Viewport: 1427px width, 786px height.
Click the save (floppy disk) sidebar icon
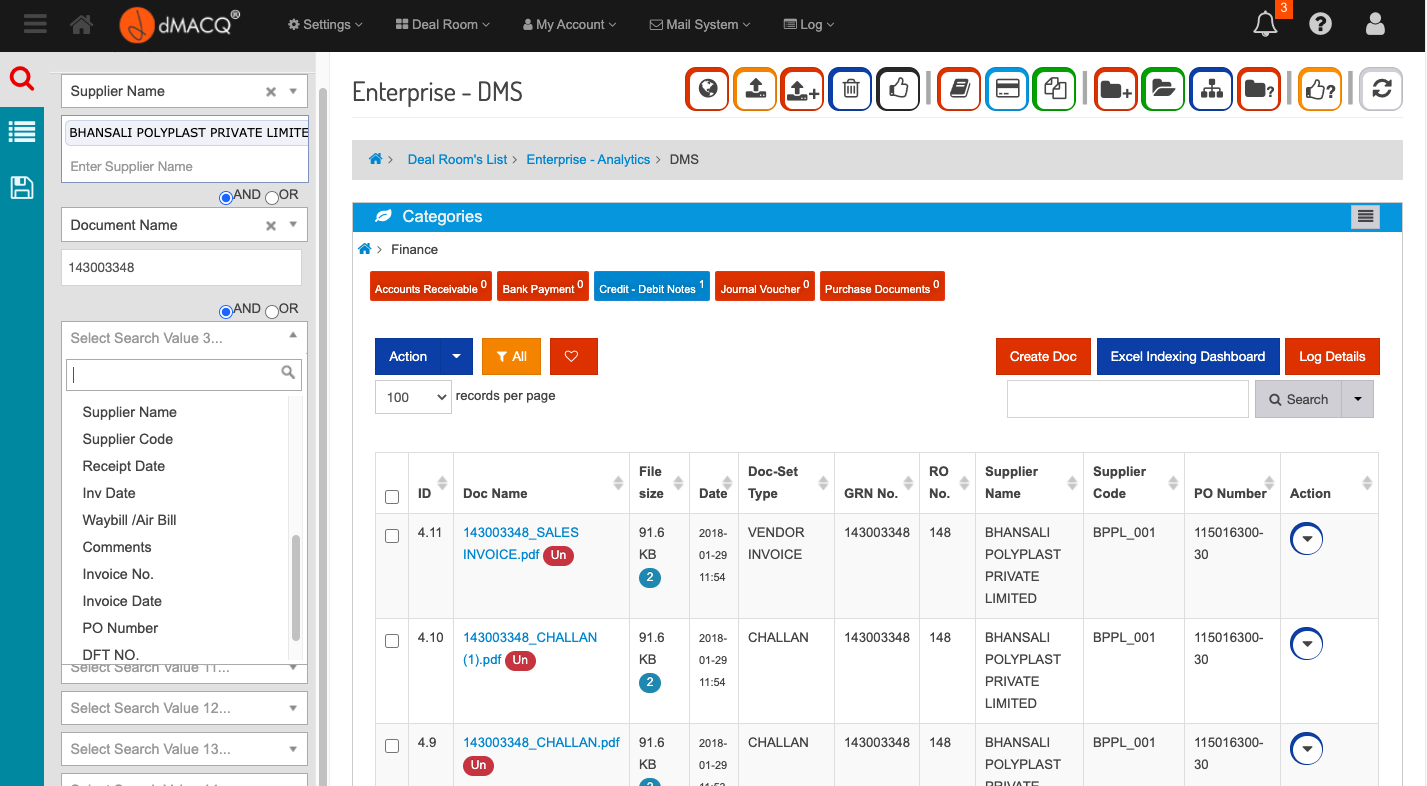pyautogui.click(x=22, y=187)
